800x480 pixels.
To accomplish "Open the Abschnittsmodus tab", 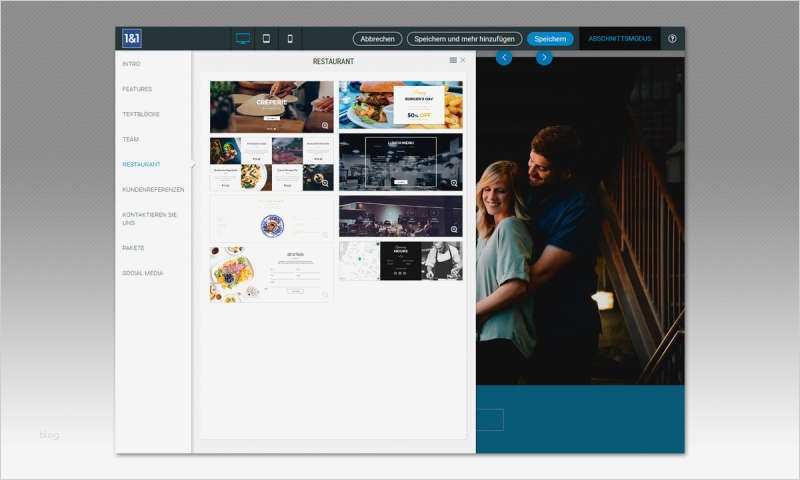I will pyautogui.click(x=620, y=38).
